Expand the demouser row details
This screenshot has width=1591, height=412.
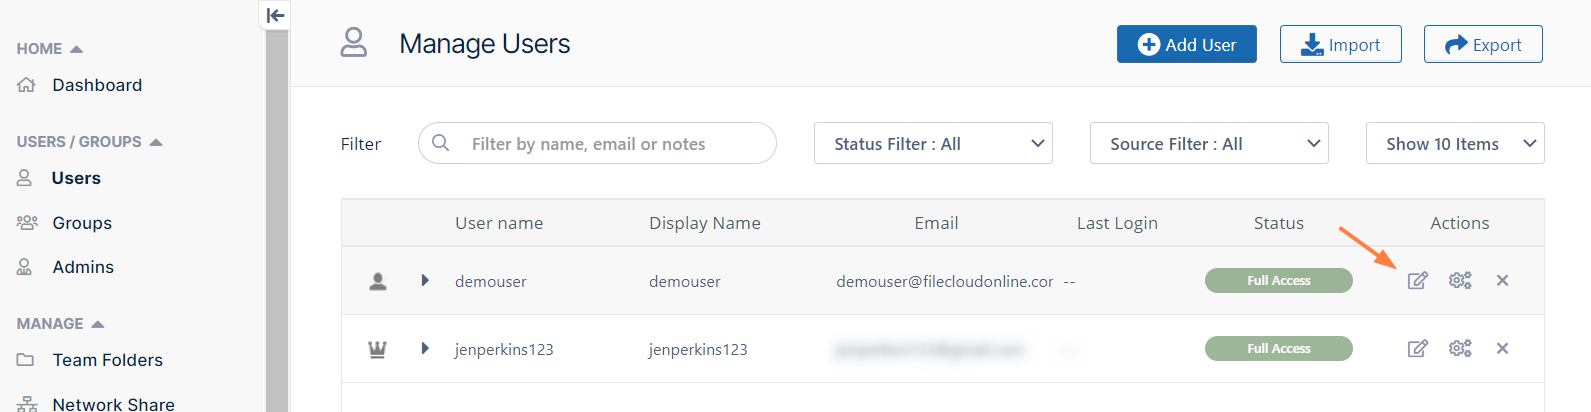click(x=425, y=281)
